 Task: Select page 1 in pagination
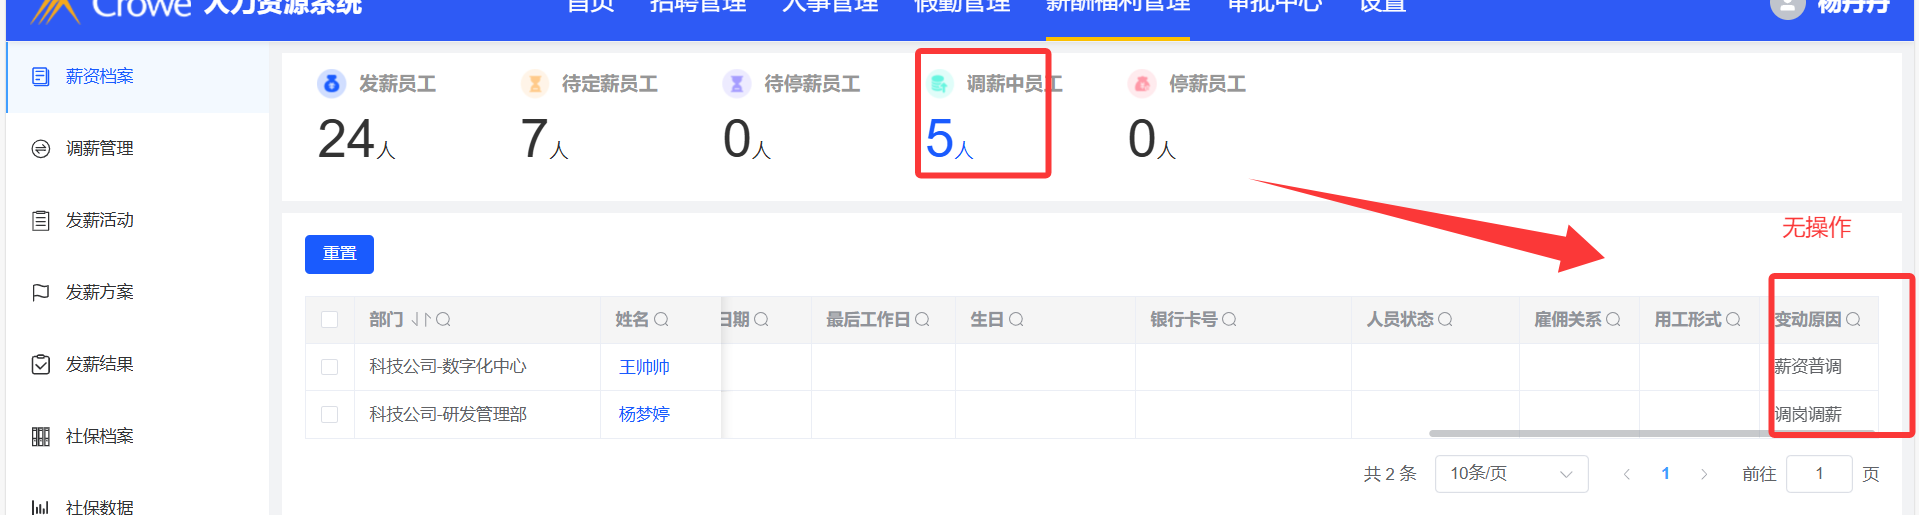[1665, 474]
